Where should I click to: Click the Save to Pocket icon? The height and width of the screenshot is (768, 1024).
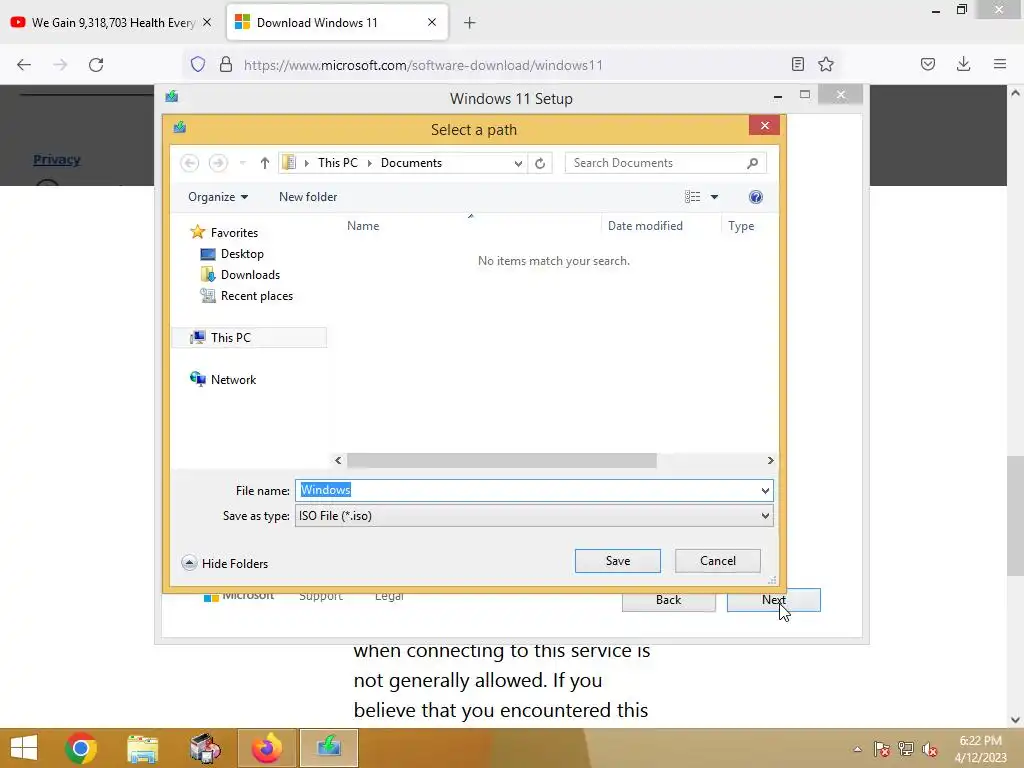point(927,64)
